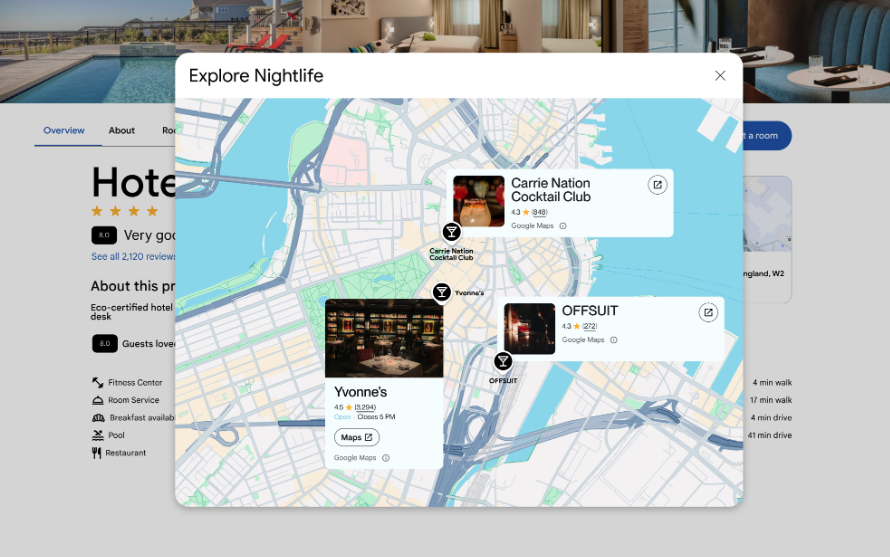The image size is (890, 557).
Task: Open Carrie Nation 848 reviews count
Action: point(539,212)
